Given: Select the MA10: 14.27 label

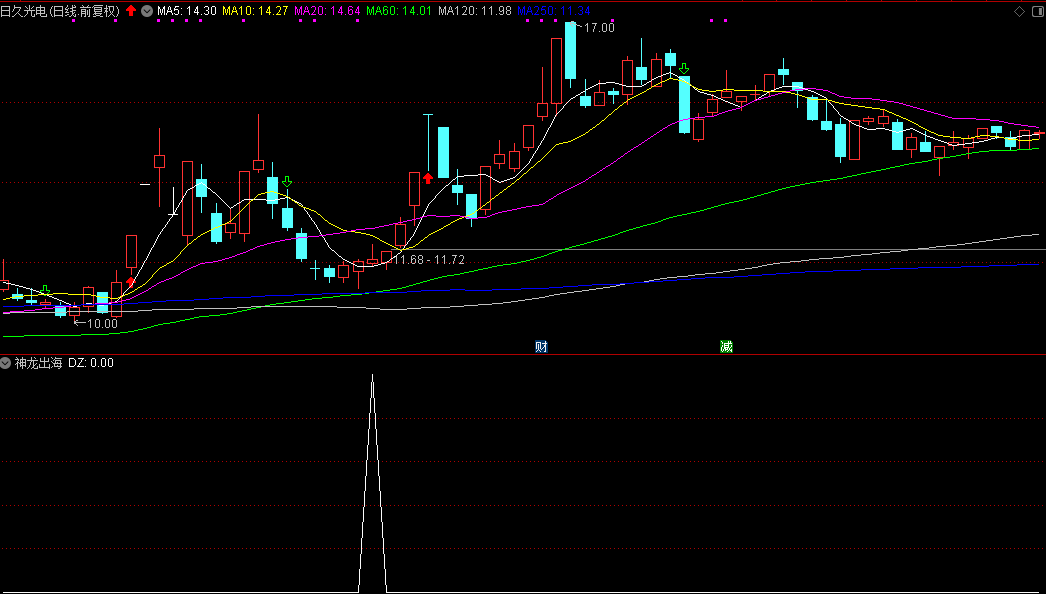Looking at the screenshot, I should pos(255,11).
